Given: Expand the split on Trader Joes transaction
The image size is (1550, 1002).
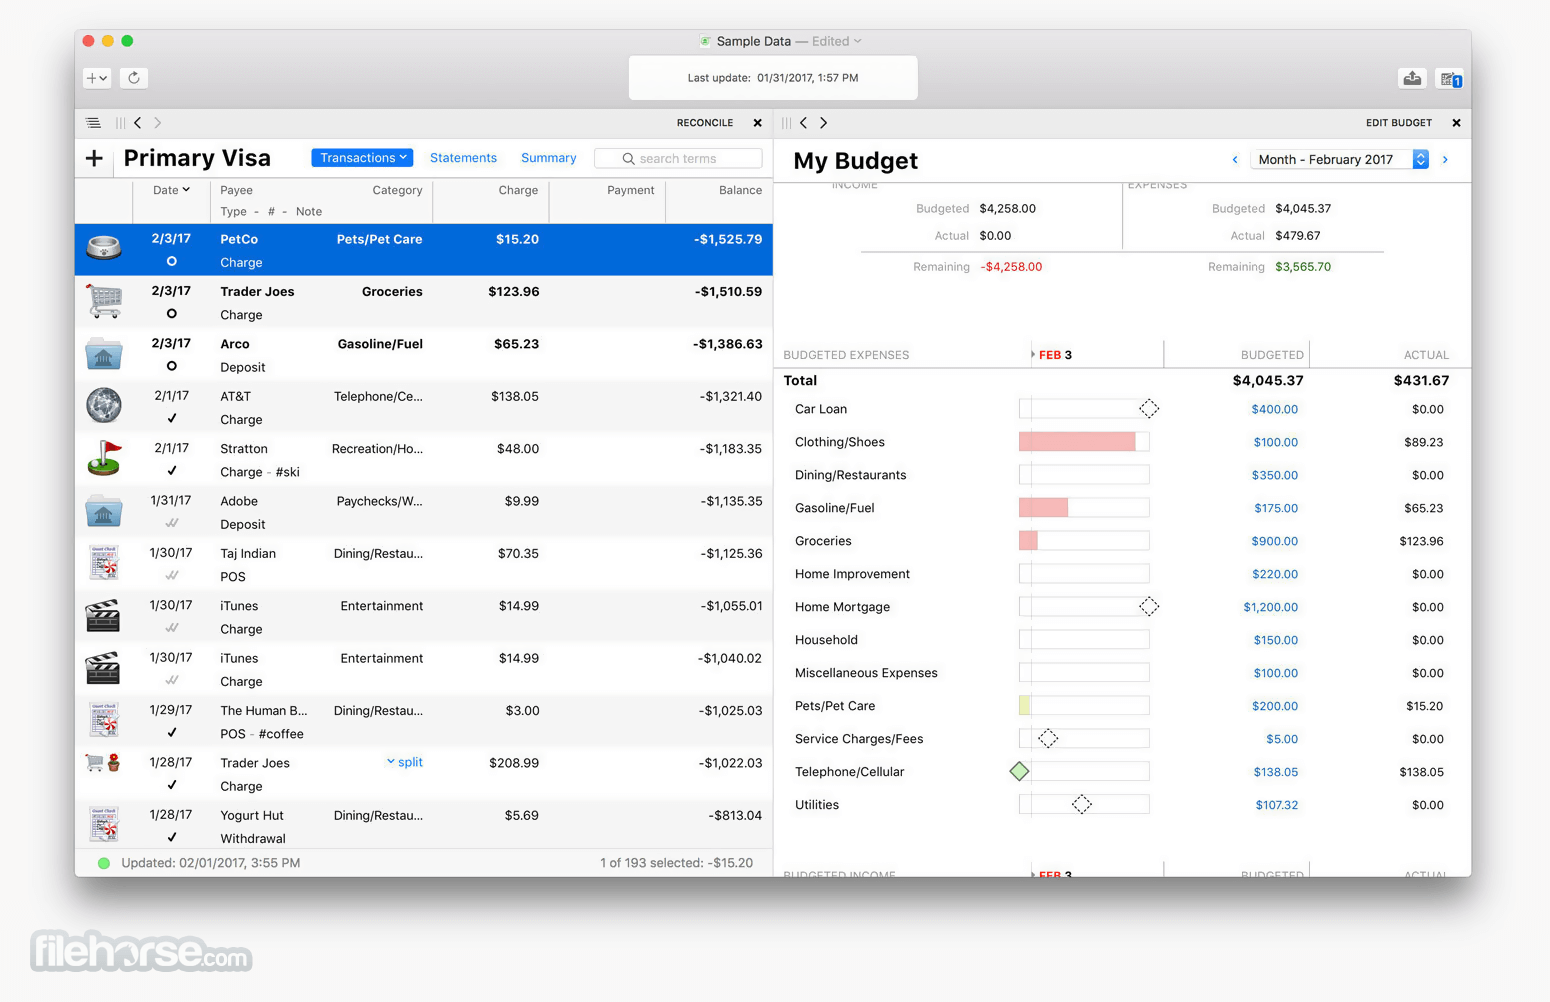Looking at the screenshot, I should (405, 762).
